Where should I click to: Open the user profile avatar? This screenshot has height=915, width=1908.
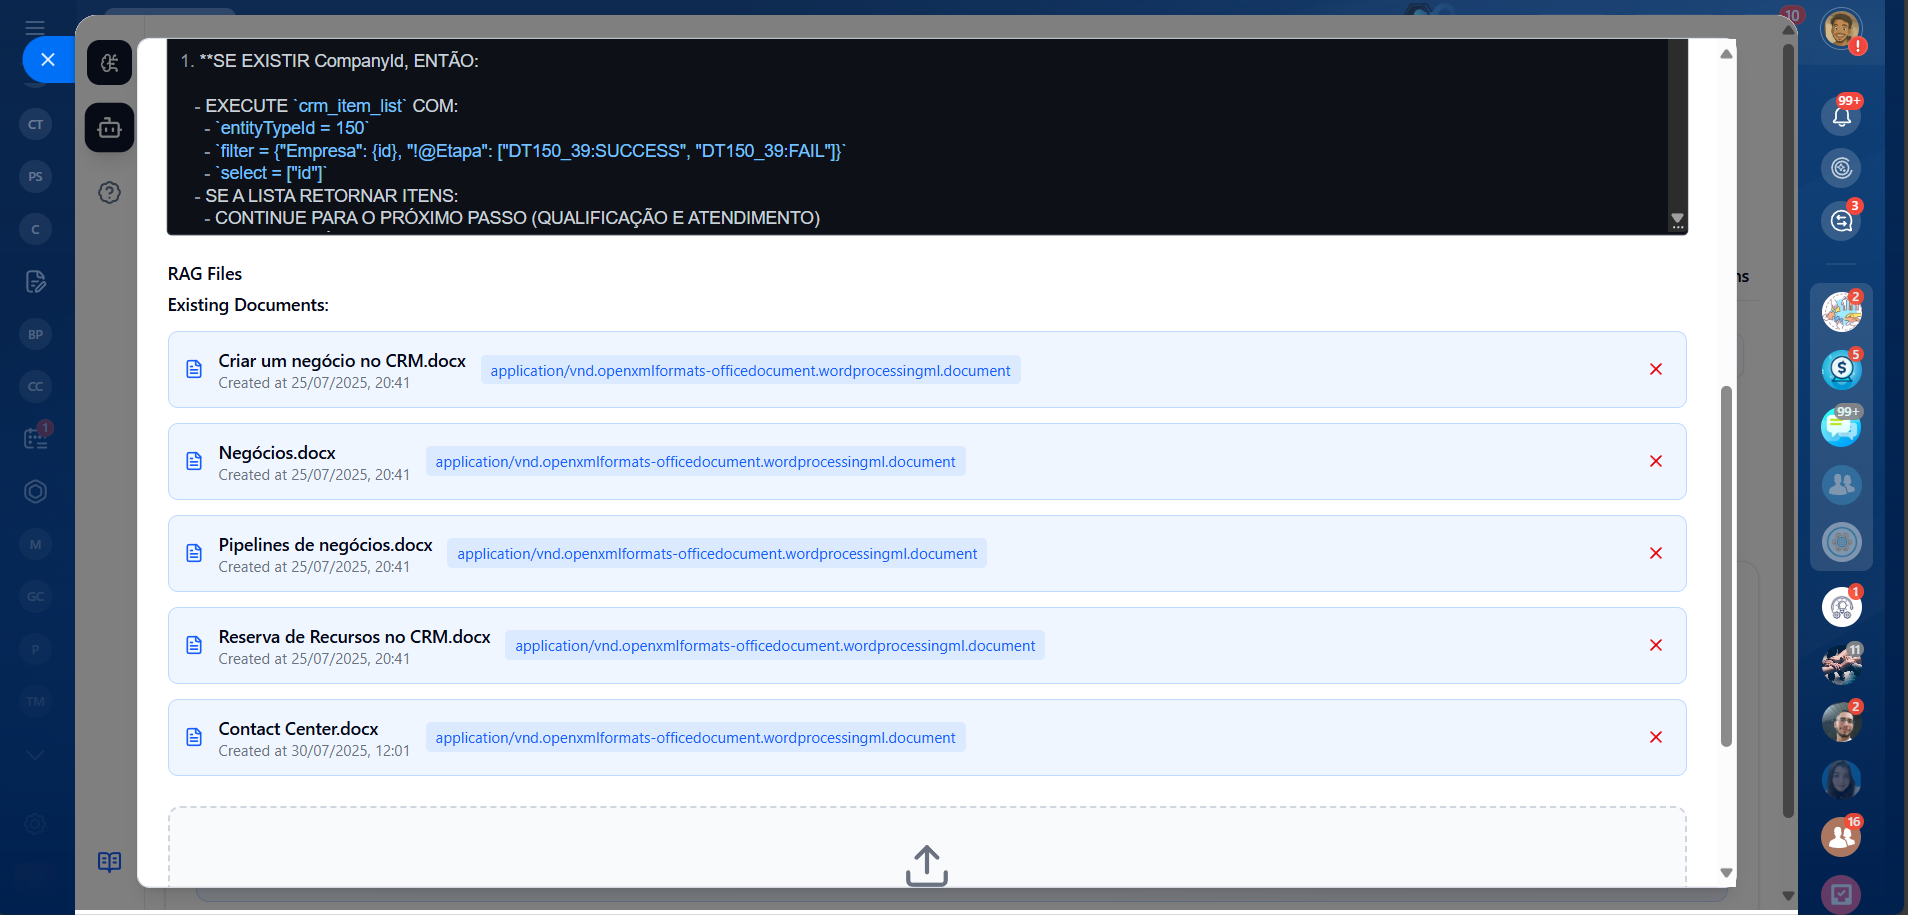1840,29
